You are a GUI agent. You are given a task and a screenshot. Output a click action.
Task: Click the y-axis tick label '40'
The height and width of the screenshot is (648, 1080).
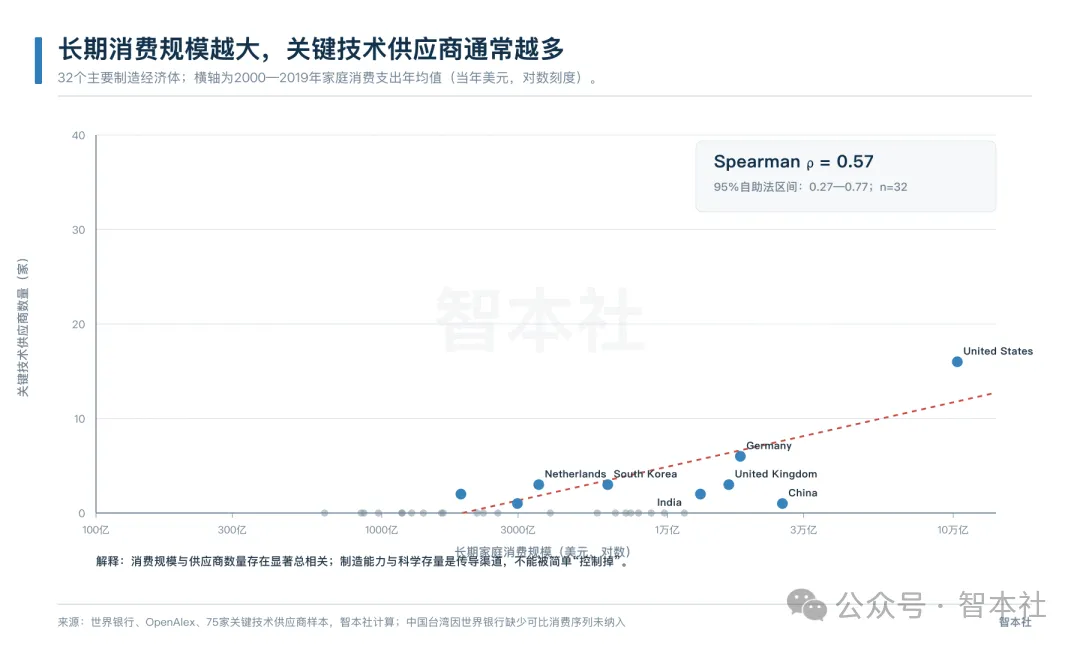point(79,136)
